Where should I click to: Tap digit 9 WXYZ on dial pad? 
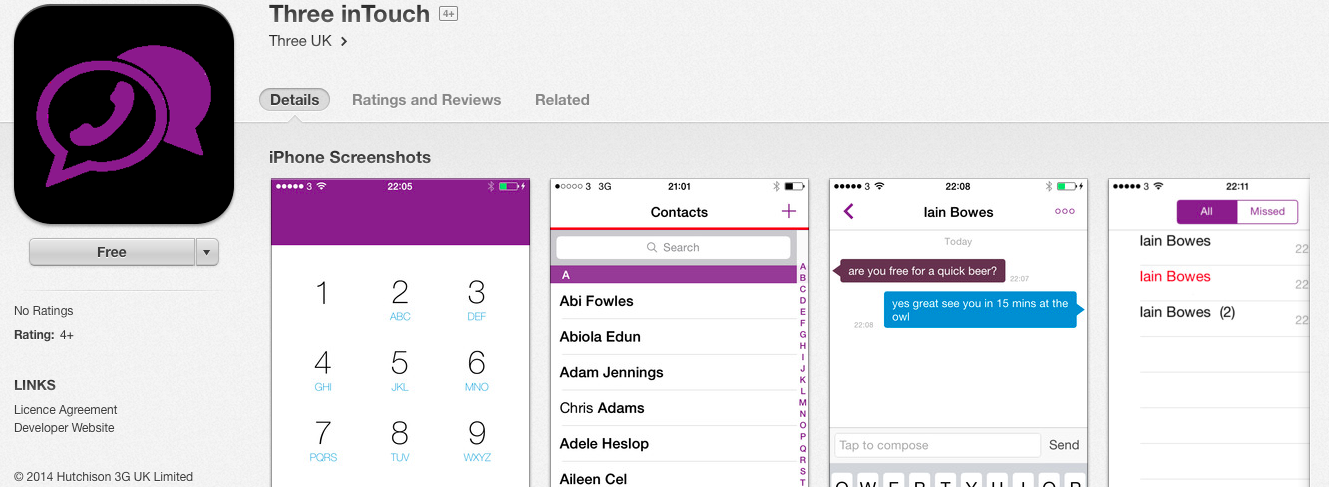477,441
